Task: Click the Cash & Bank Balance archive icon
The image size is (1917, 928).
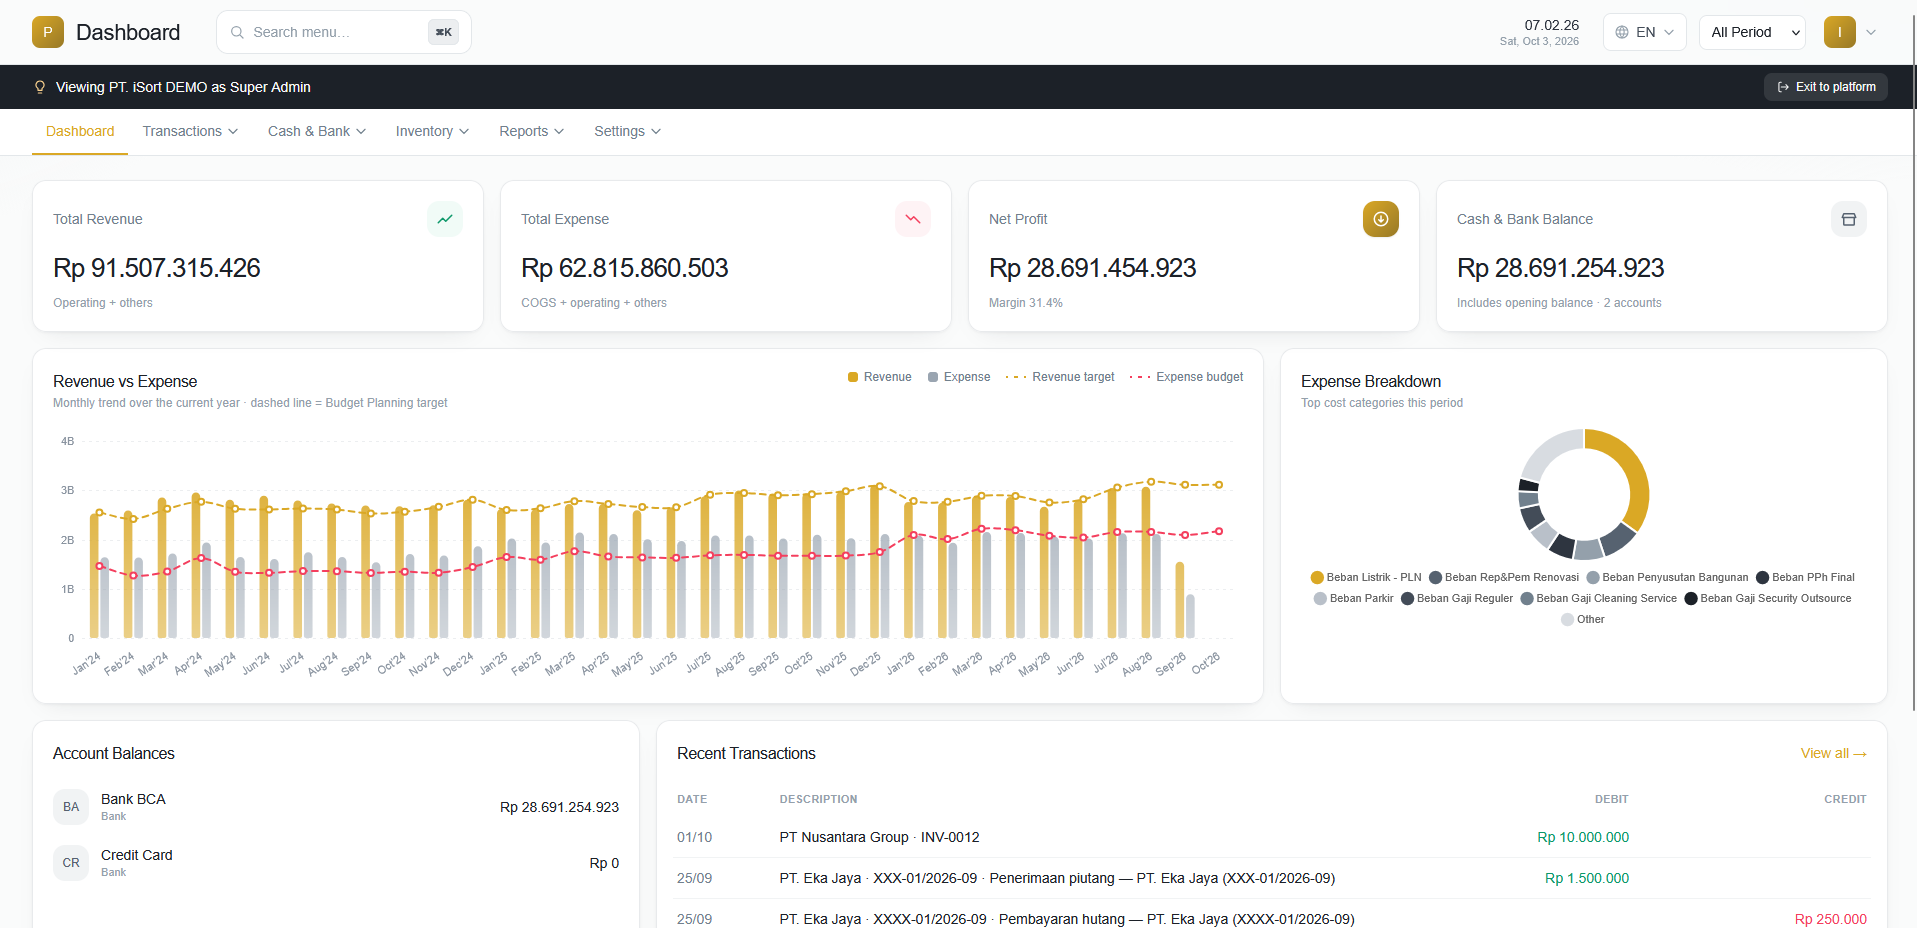Action: click(1849, 219)
